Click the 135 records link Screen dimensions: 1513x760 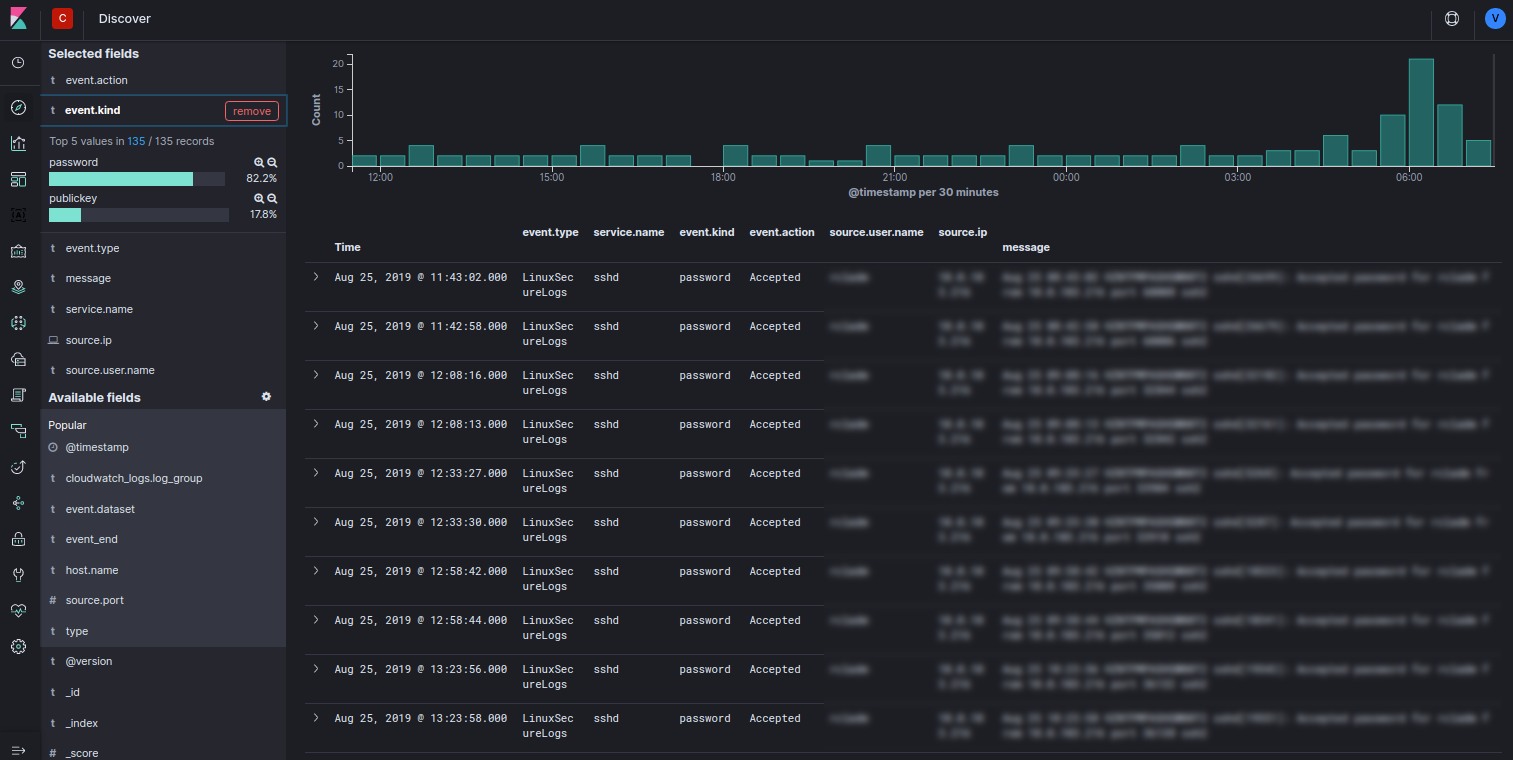(x=136, y=141)
